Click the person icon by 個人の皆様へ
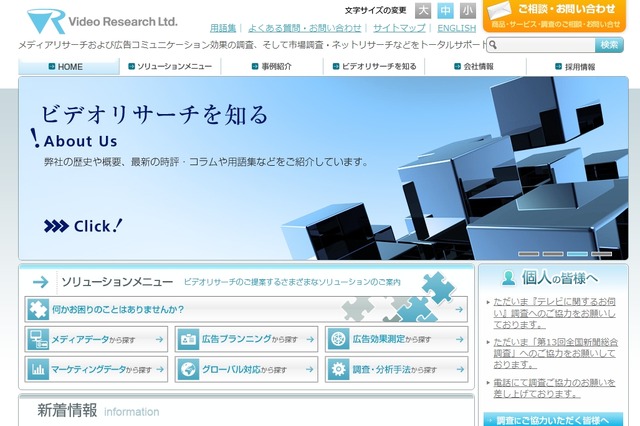 point(509,278)
